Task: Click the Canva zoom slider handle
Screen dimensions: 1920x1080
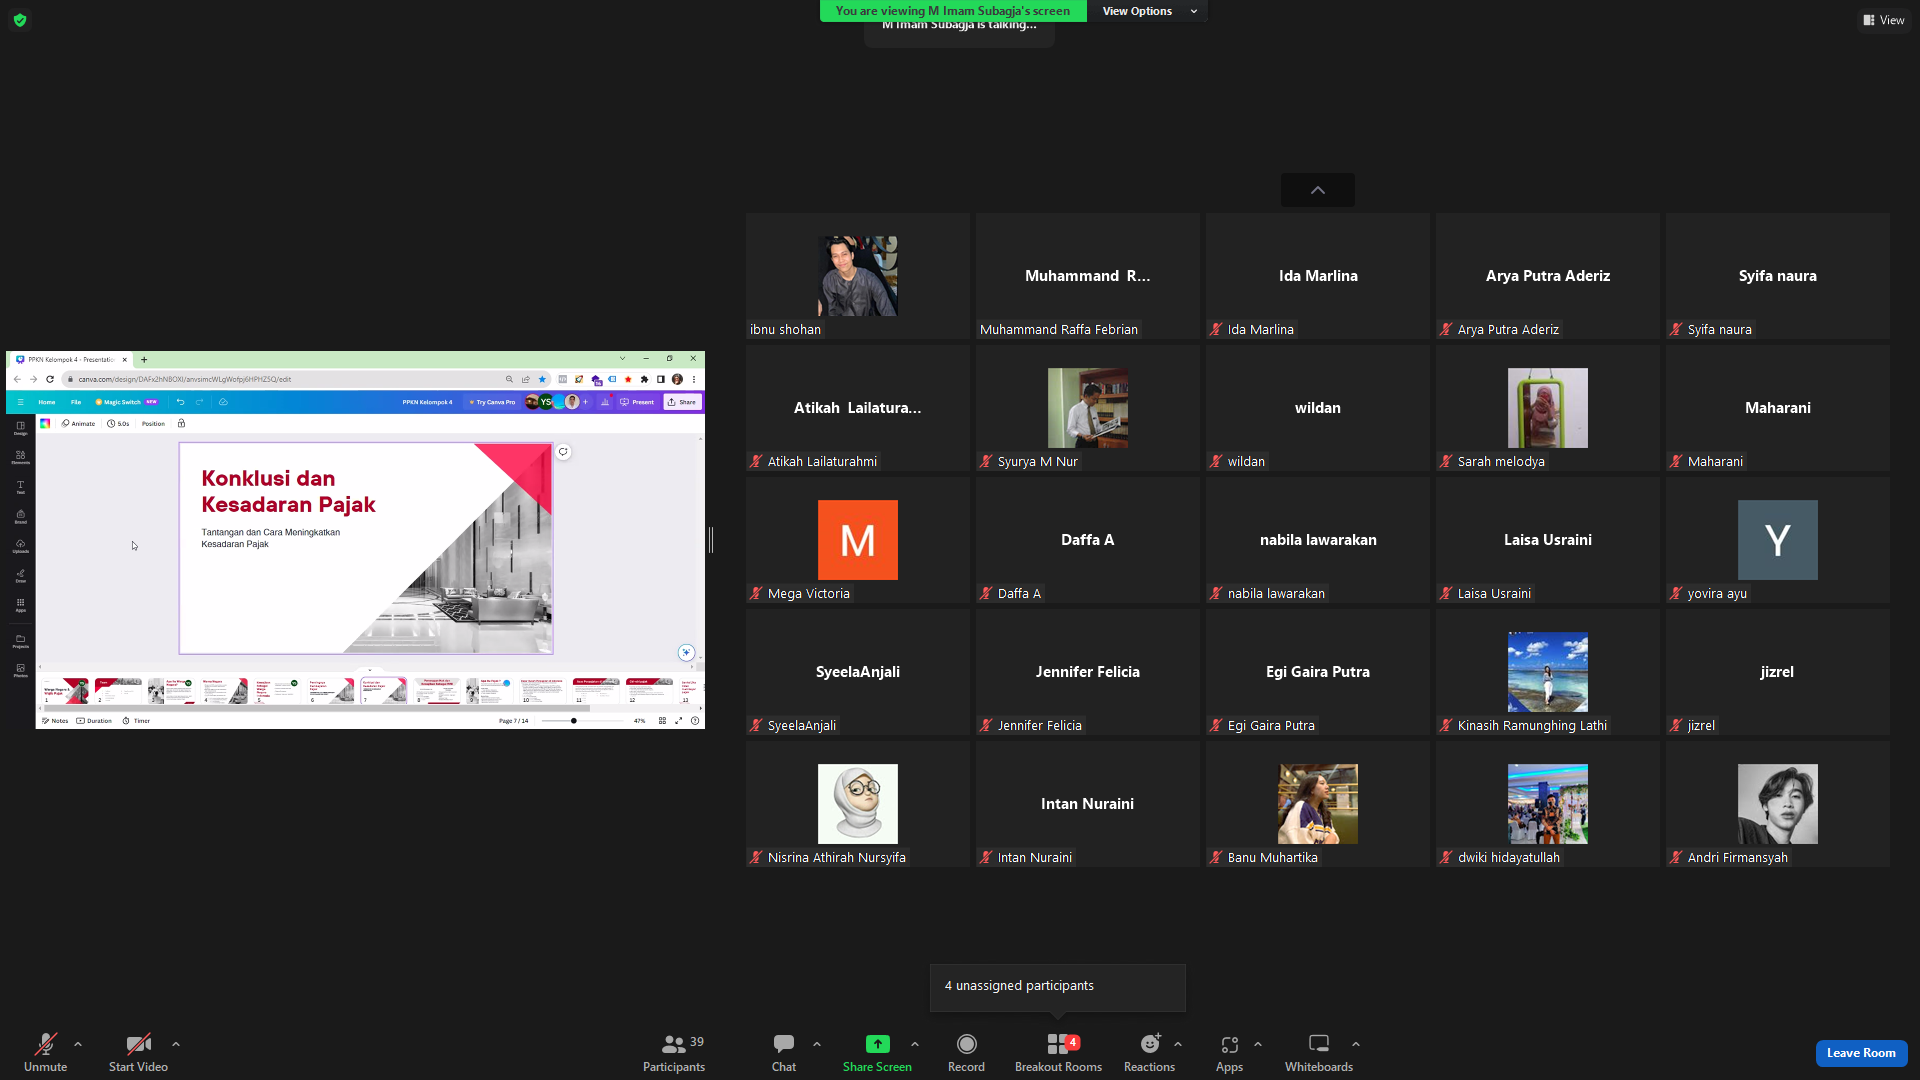Action: click(574, 720)
